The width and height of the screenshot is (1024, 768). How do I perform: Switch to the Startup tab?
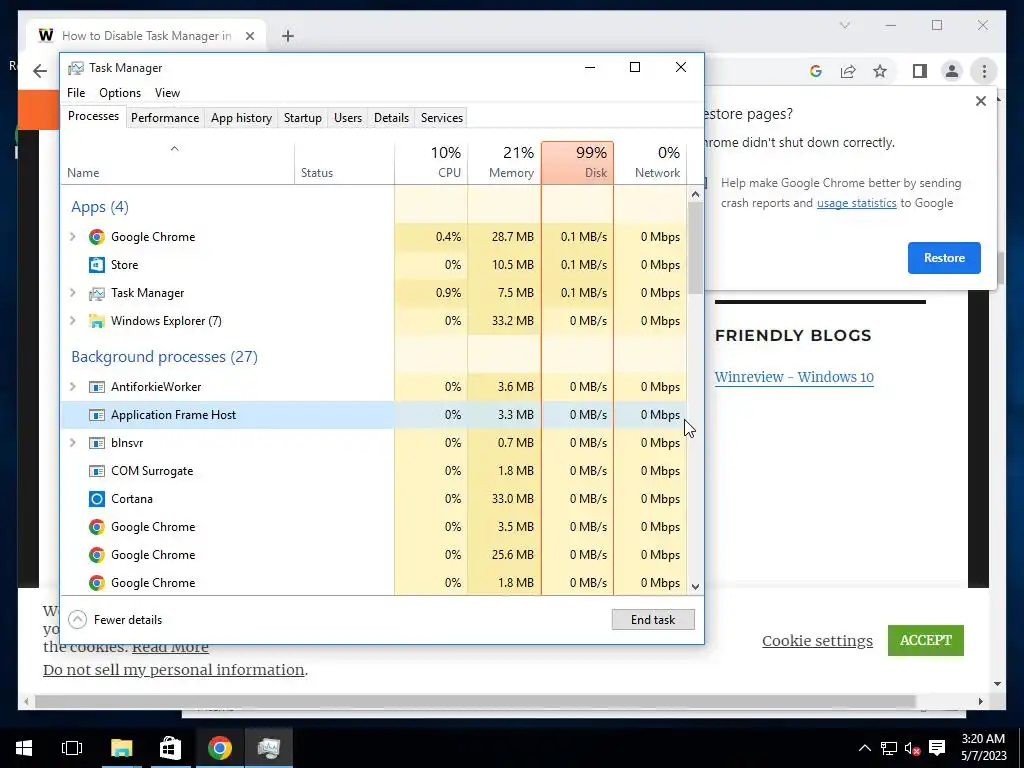[302, 118]
